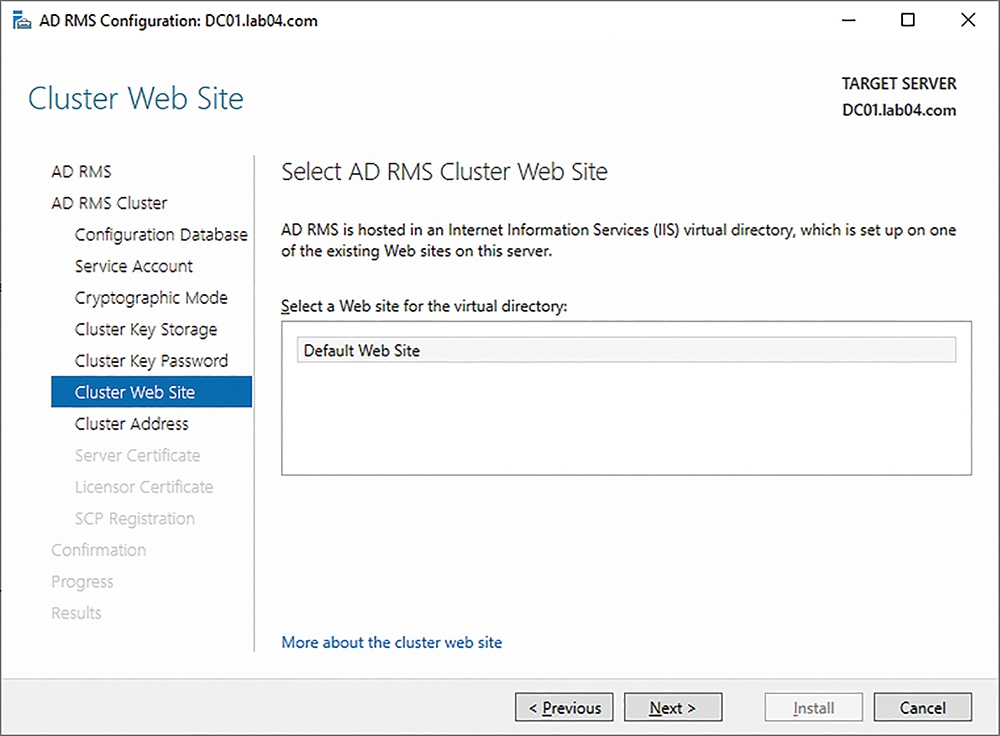
Task: Minimize the AD RMS Configuration window
Action: [848, 20]
